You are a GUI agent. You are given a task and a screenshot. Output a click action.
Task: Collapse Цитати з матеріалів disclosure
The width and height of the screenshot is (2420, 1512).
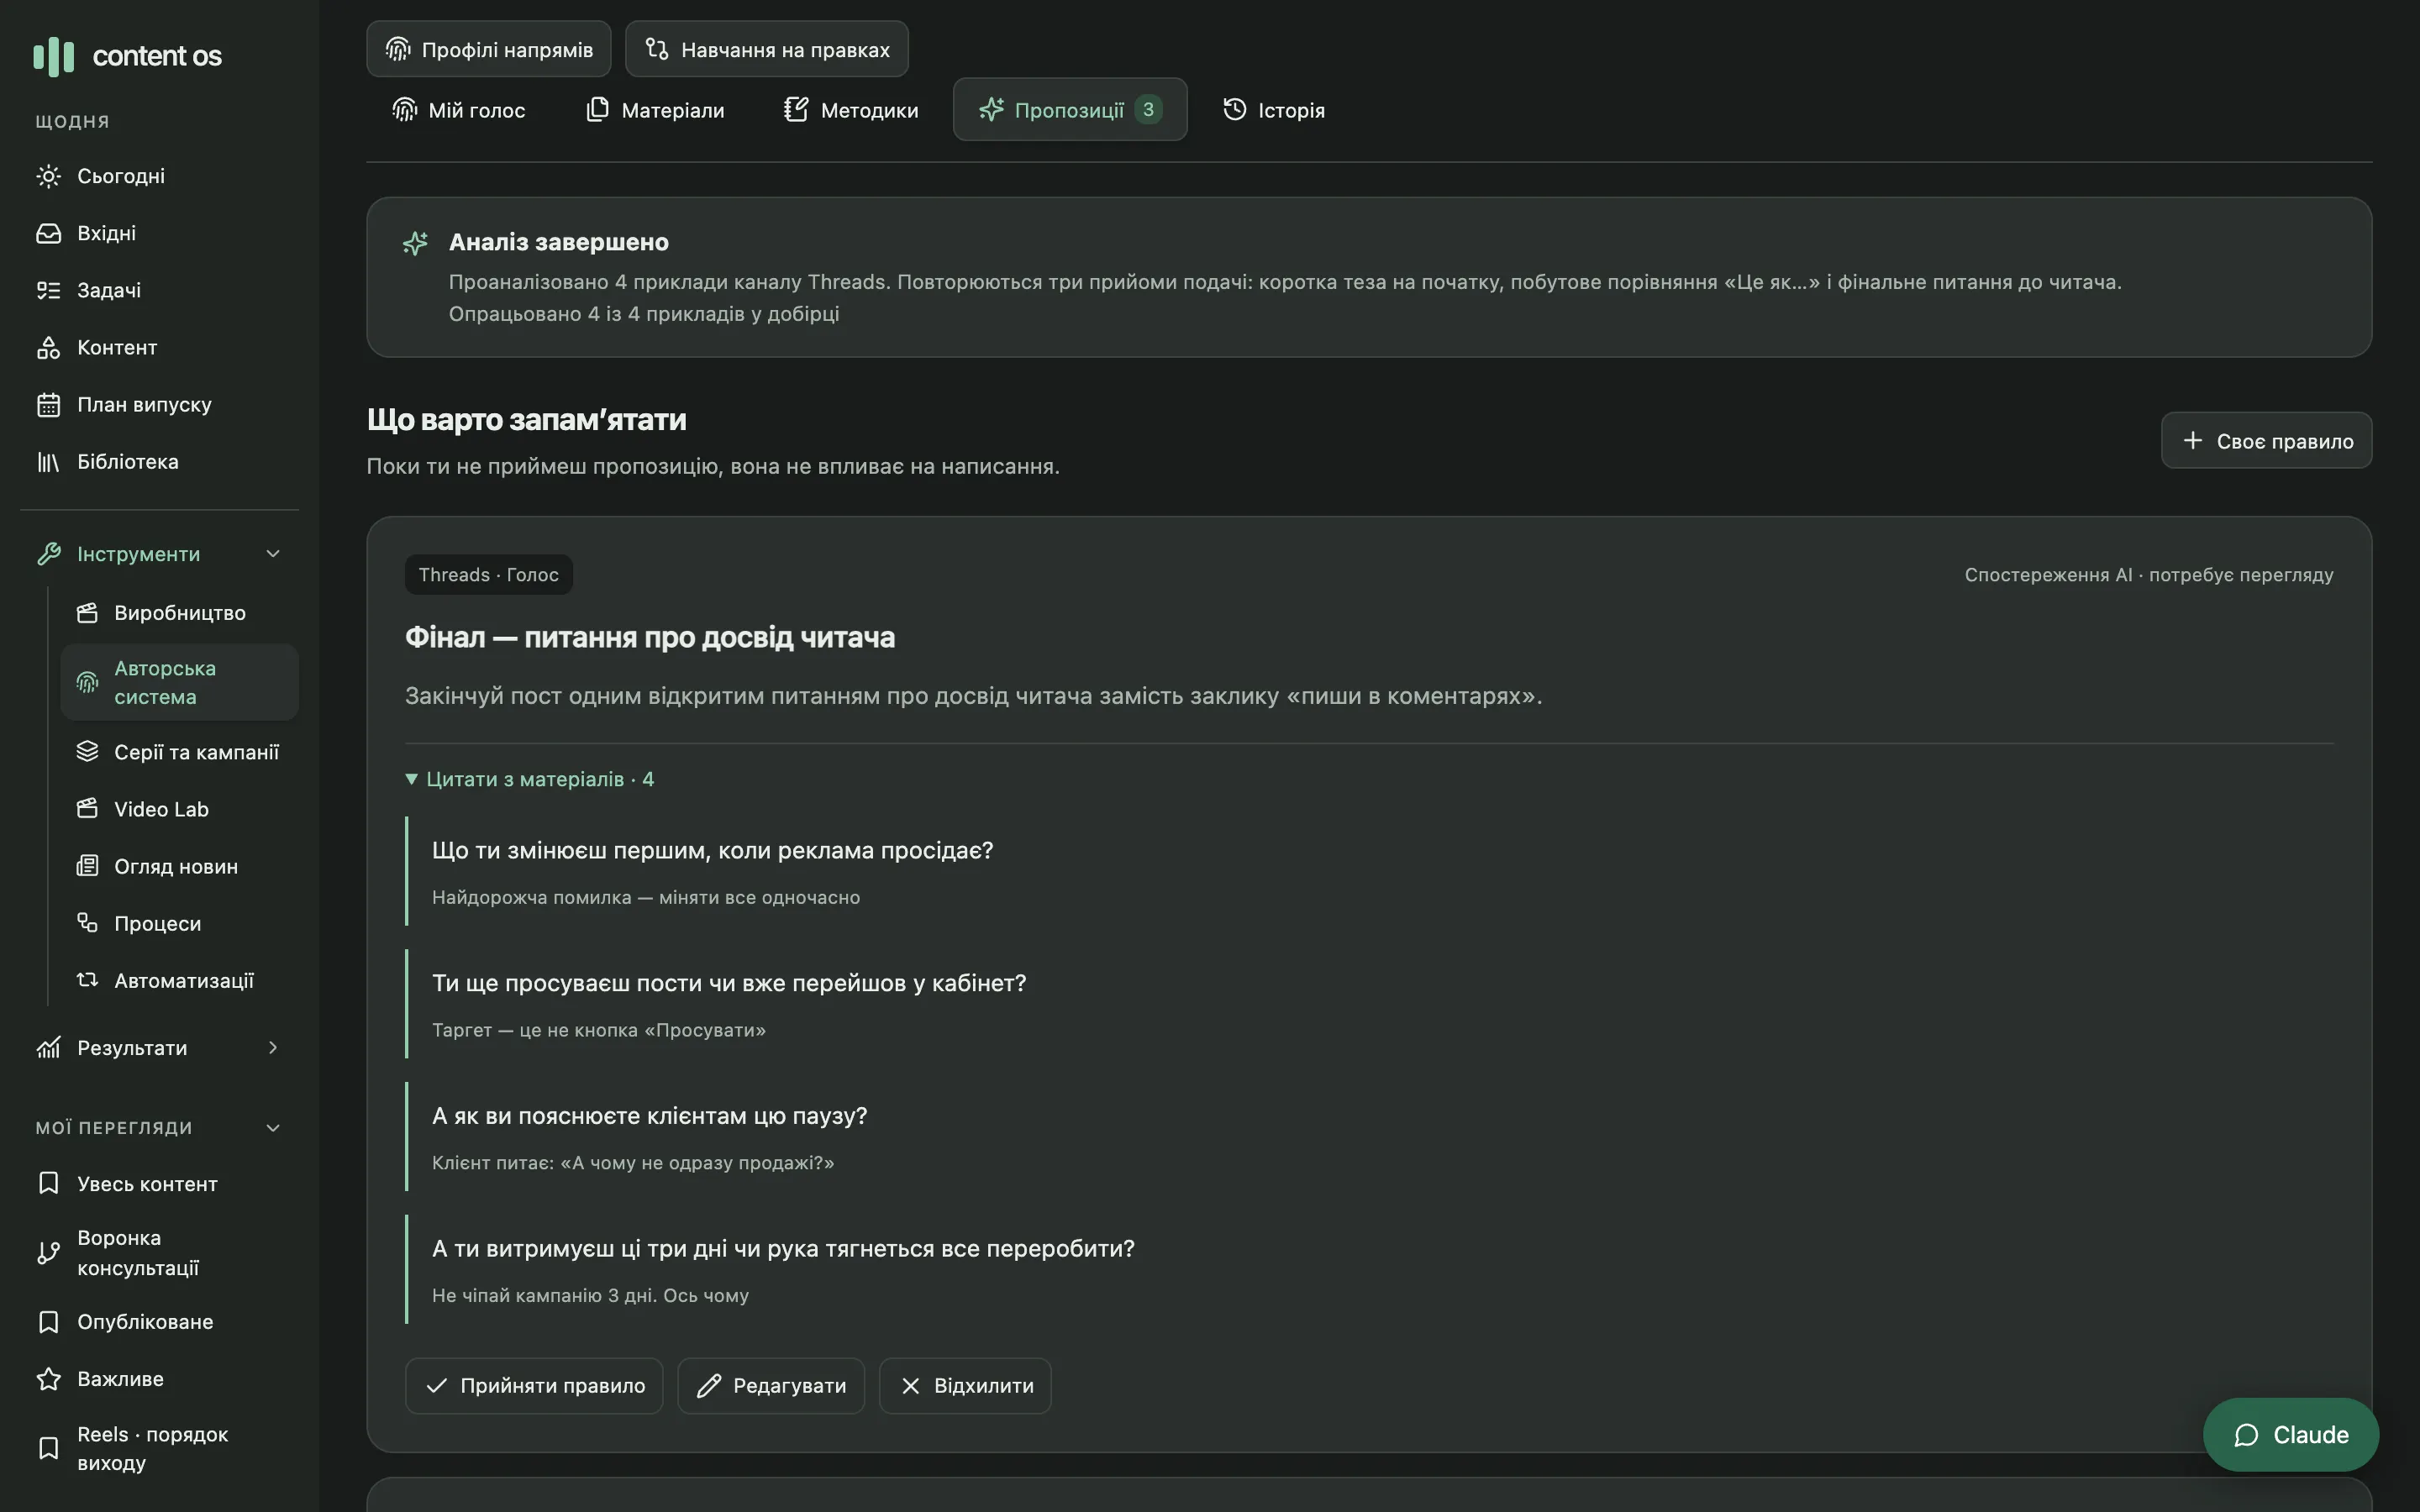click(529, 779)
